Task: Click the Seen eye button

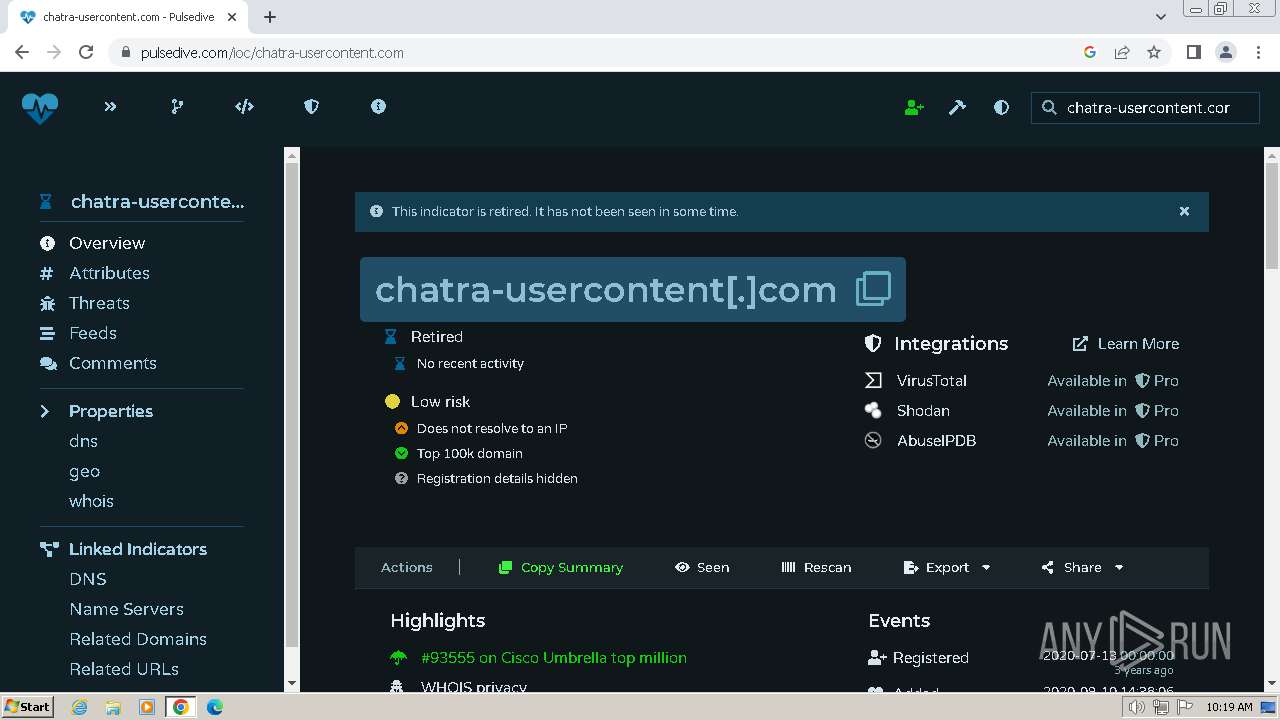Action: point(702,567)
